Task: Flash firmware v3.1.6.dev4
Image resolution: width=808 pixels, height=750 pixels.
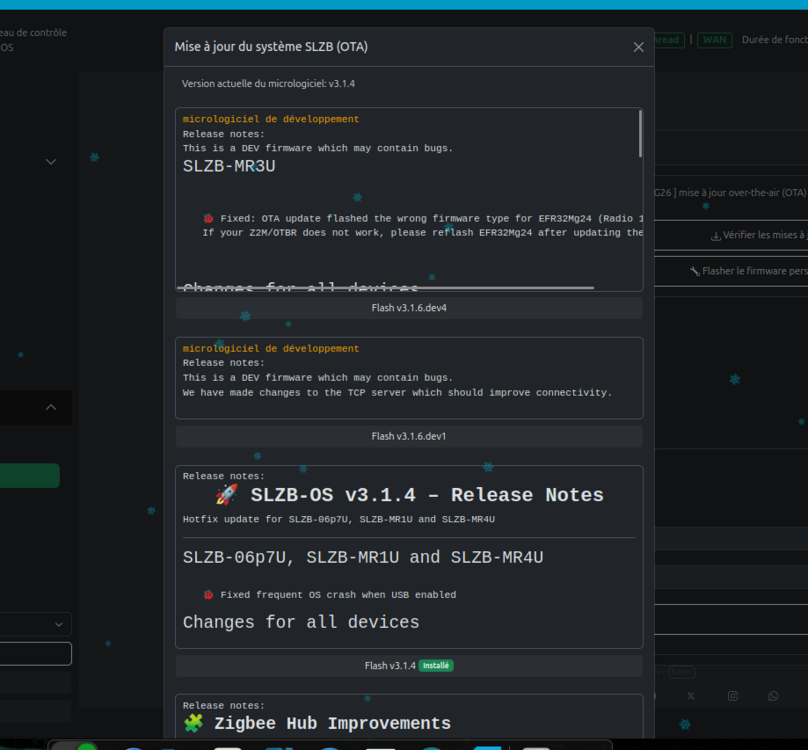Action: (x=409, y=308)
